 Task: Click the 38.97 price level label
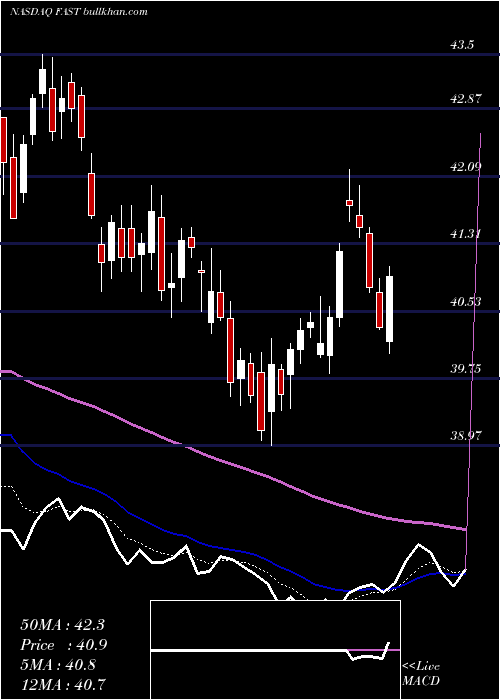point(466,436)
